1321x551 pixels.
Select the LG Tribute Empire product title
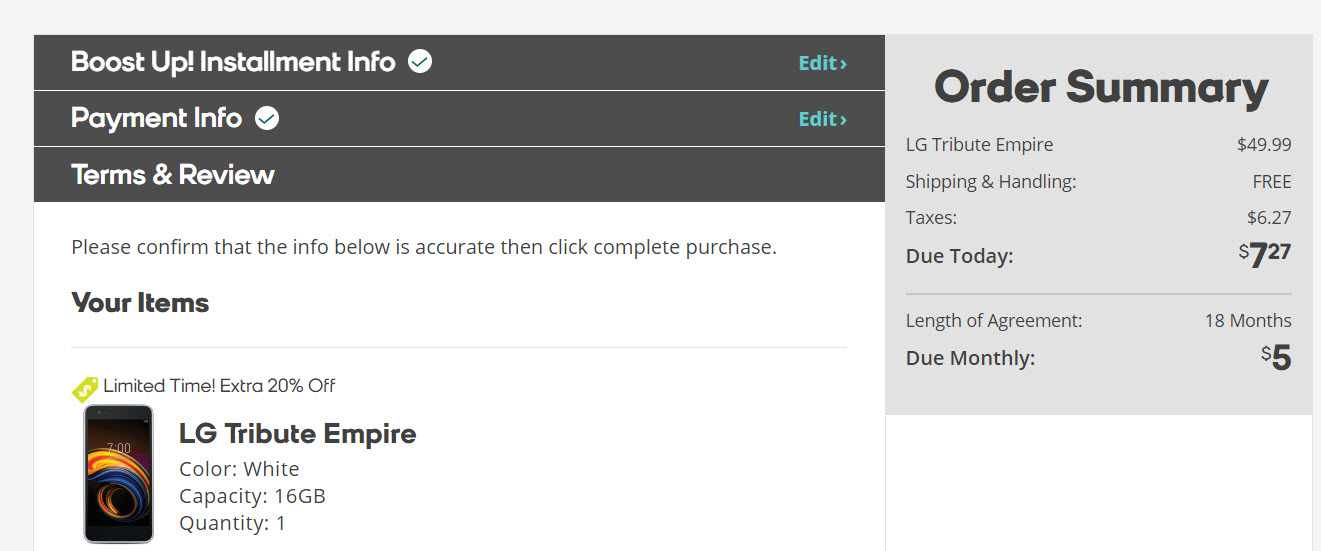[297, 434]
